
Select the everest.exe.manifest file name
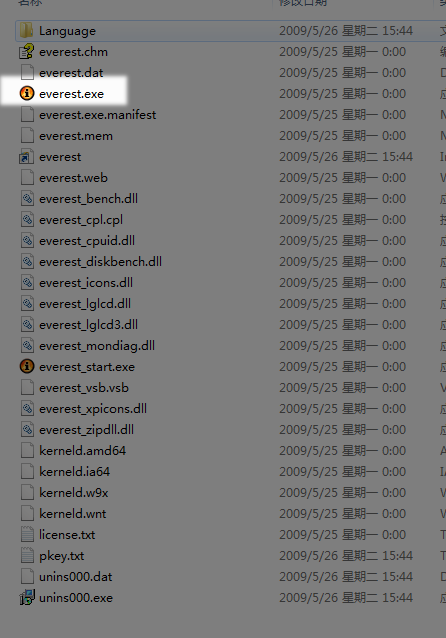[x=97, y=115]
